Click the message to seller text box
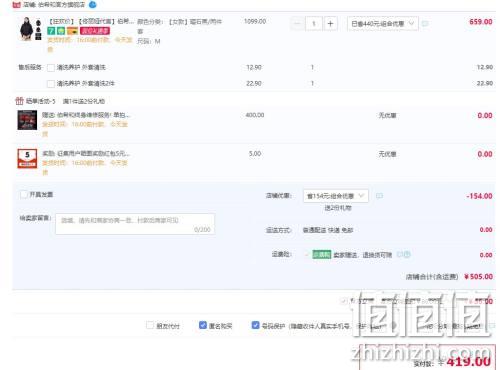Image resolution: width=500 pixels, height=370 pixels. 135,224
